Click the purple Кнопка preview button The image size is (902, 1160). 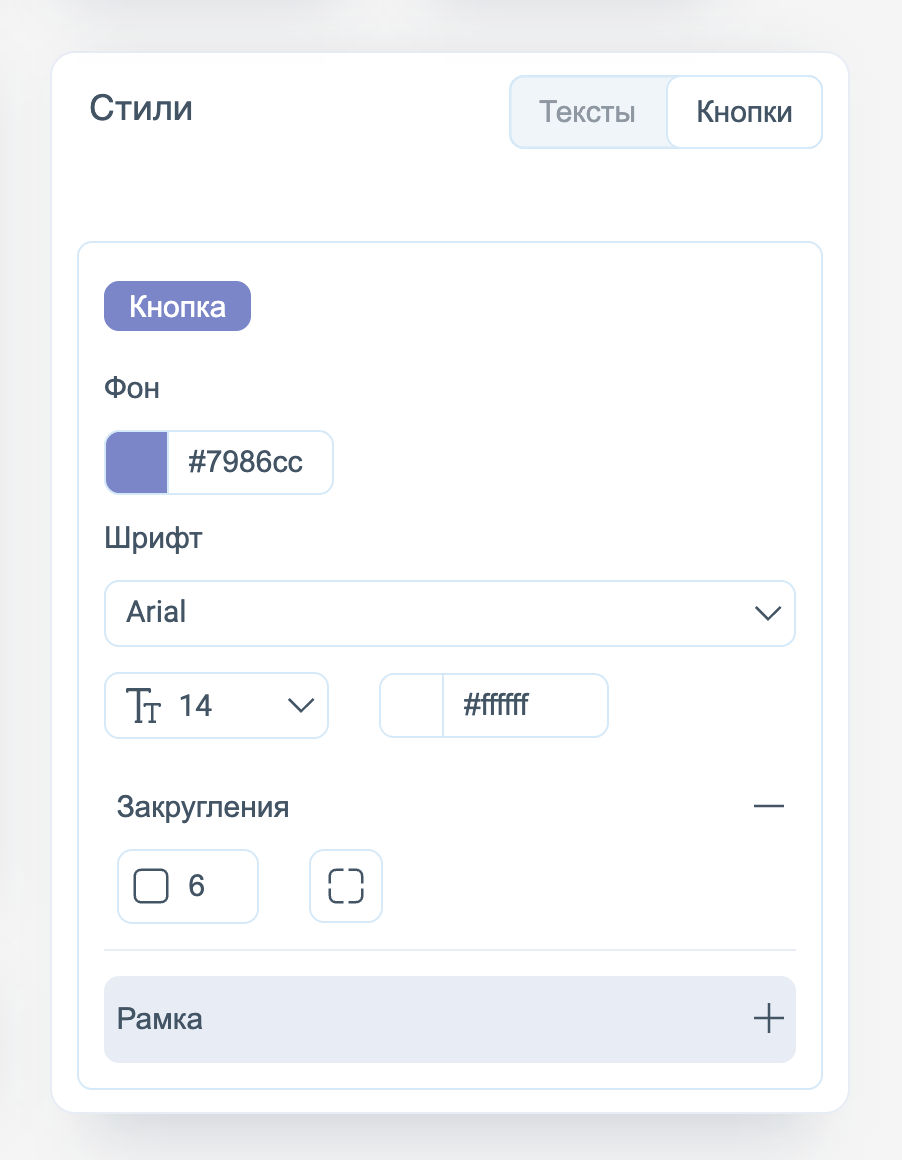[177, 306]
